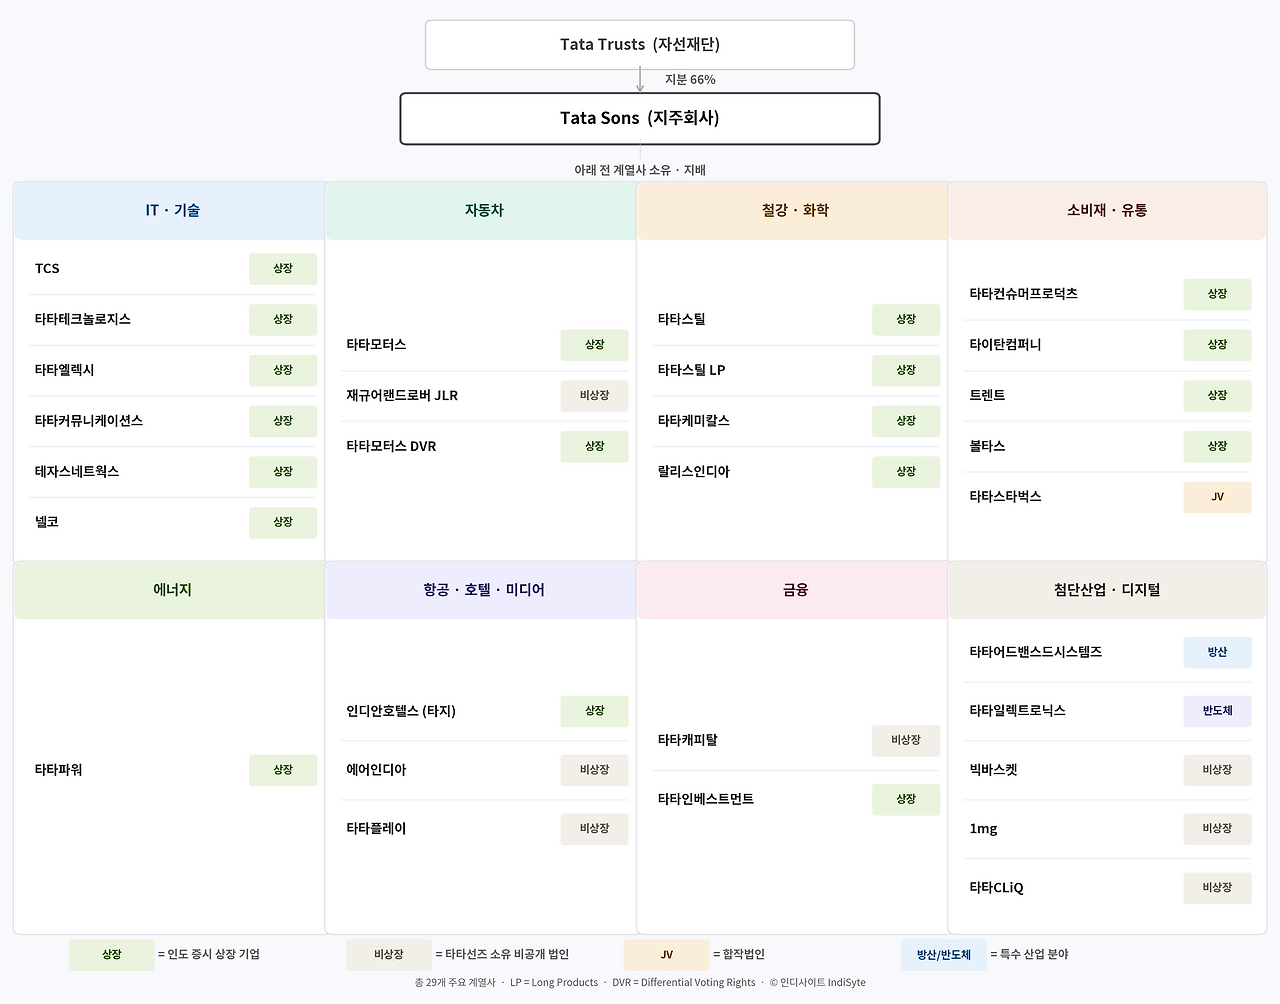Click the 방산 badge beside 타타어드밴스드시스템즈

coord(1217,652)
